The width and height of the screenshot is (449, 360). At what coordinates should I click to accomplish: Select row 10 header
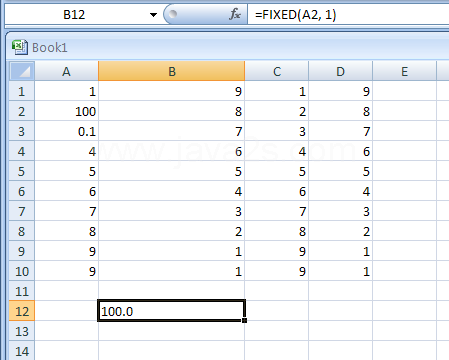22,271
